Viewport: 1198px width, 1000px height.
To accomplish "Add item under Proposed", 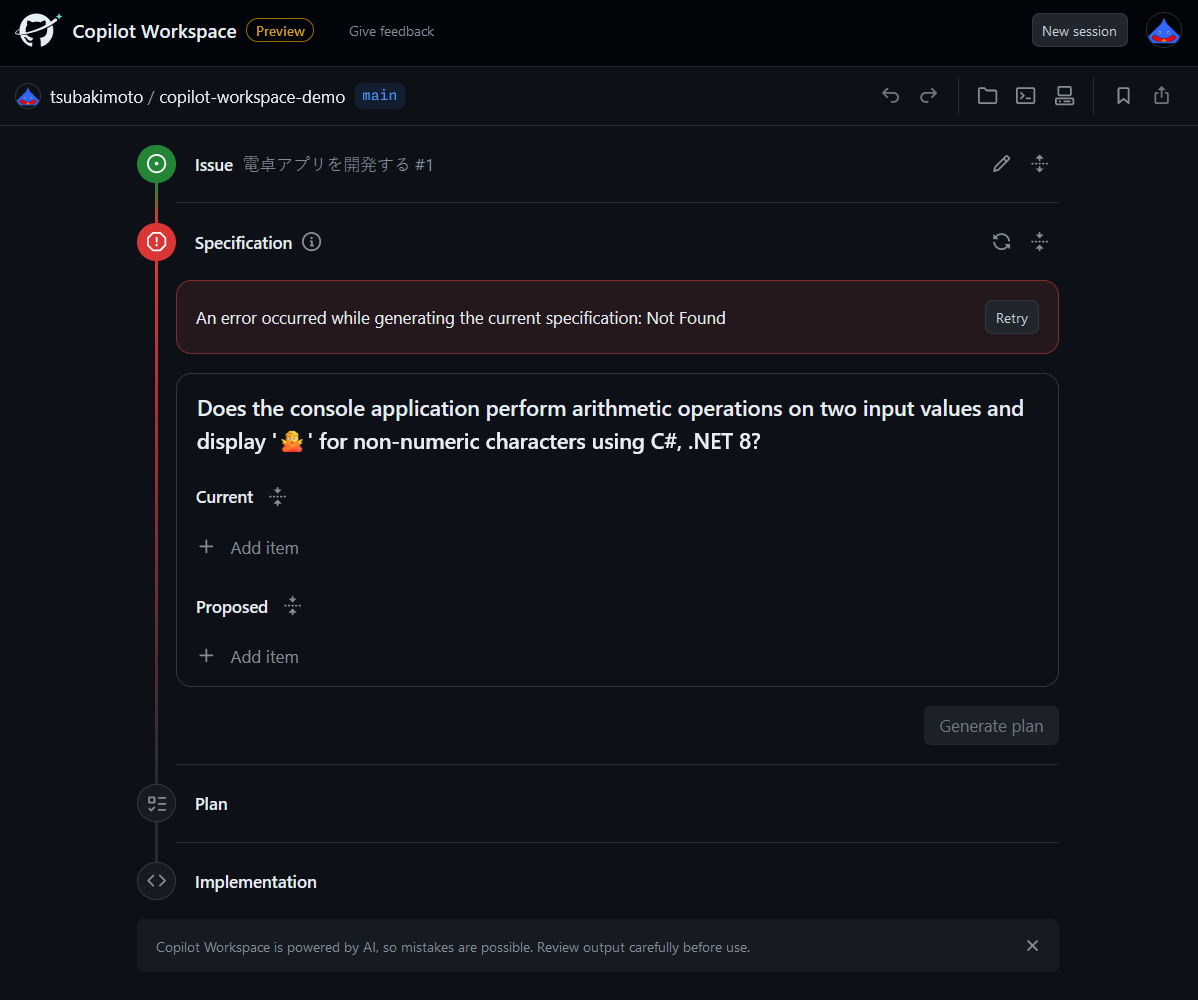I will (x=249, y=657).
